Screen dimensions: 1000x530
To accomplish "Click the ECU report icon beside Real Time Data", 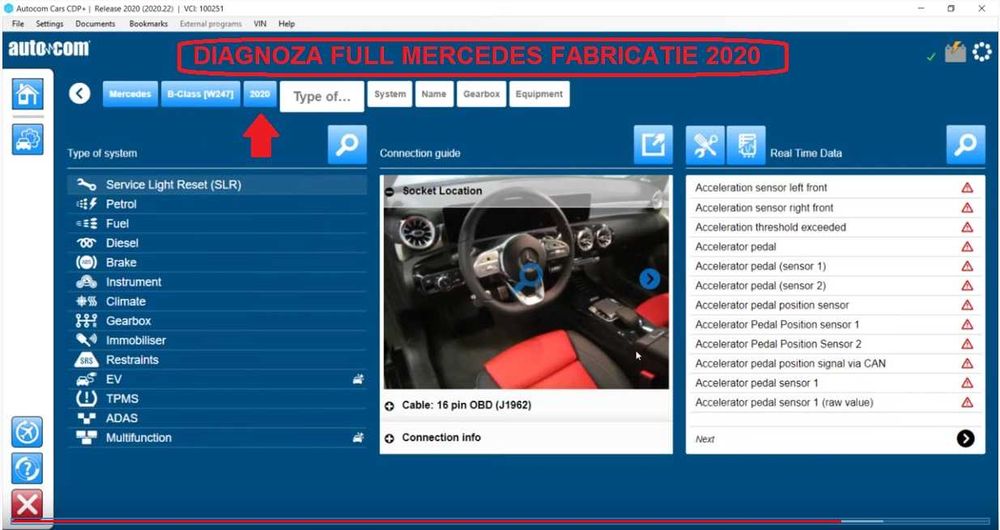I will pos(746,145).
